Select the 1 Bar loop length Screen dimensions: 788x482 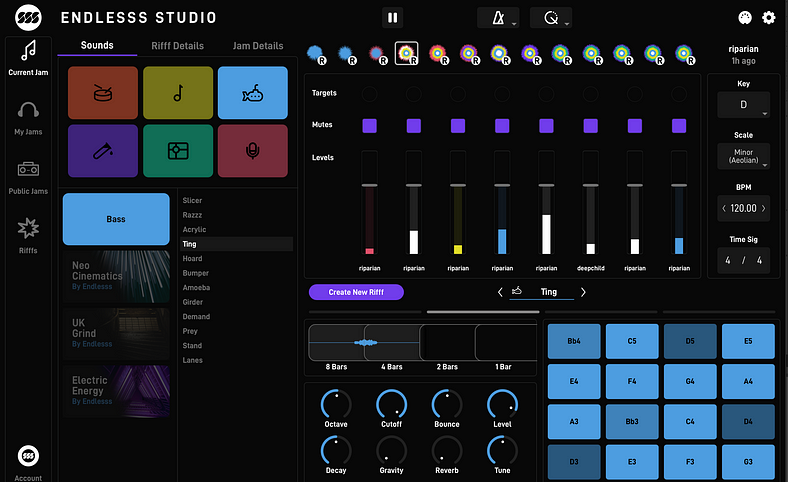pyautogui.click(x=505, y=343)
